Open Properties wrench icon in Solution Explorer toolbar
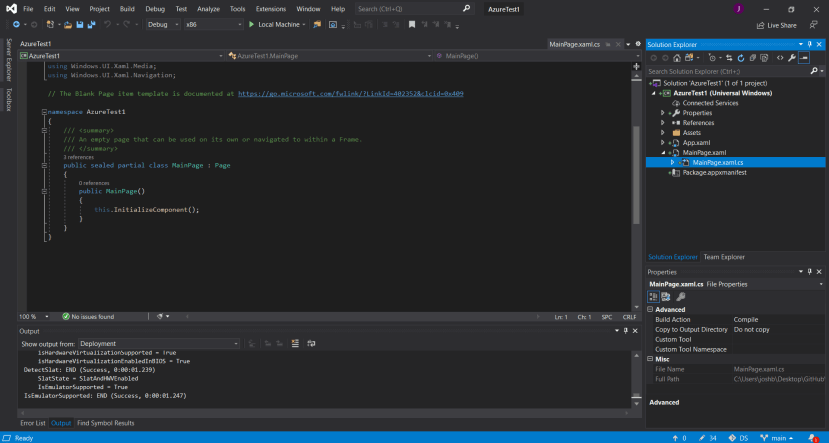Screen dimensions: 829x443 click(x=791, y=58)
